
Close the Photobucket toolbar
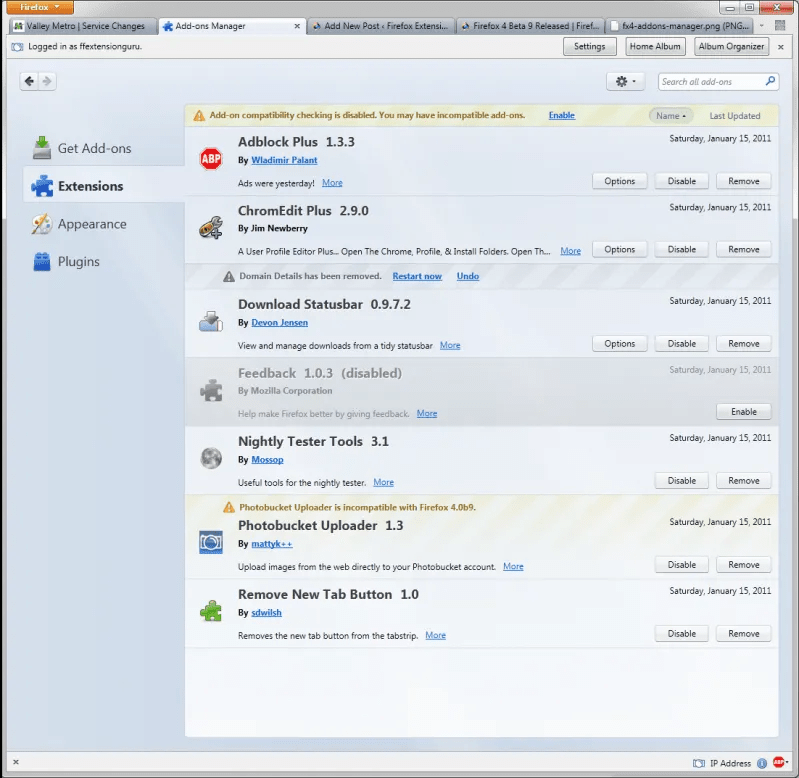[781, 47]
